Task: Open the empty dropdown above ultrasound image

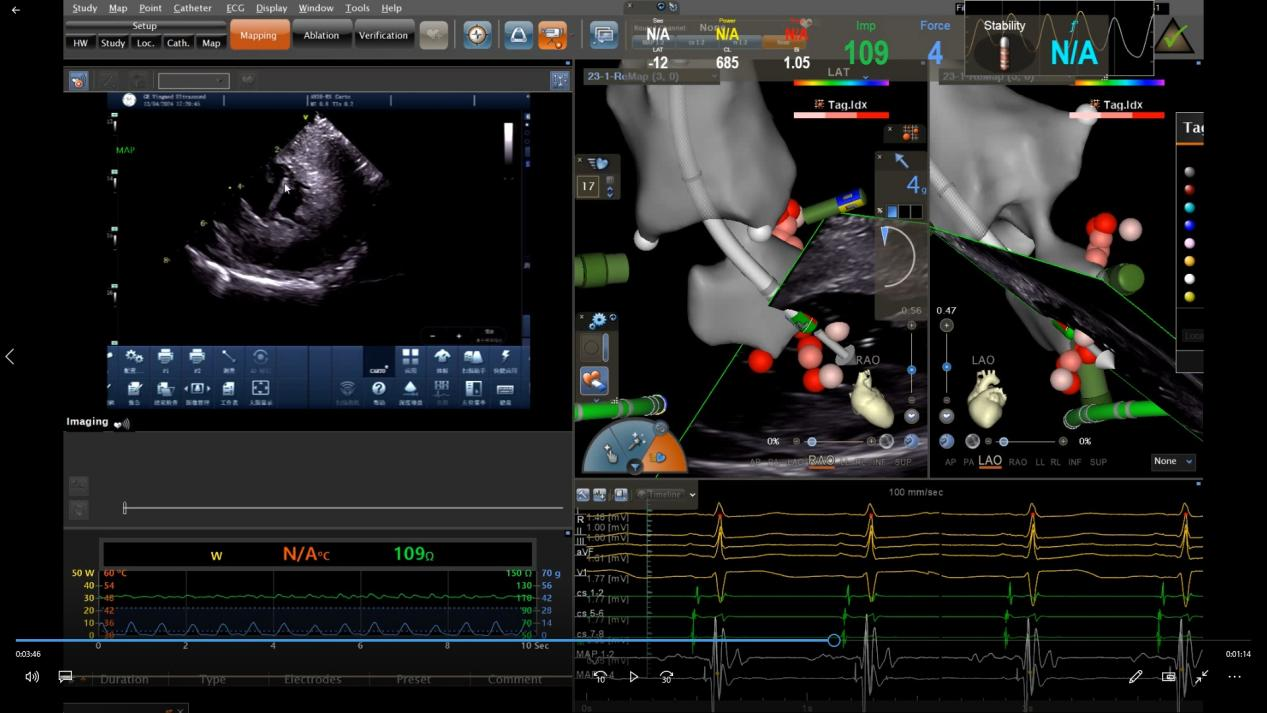Action: coord(193,81)
